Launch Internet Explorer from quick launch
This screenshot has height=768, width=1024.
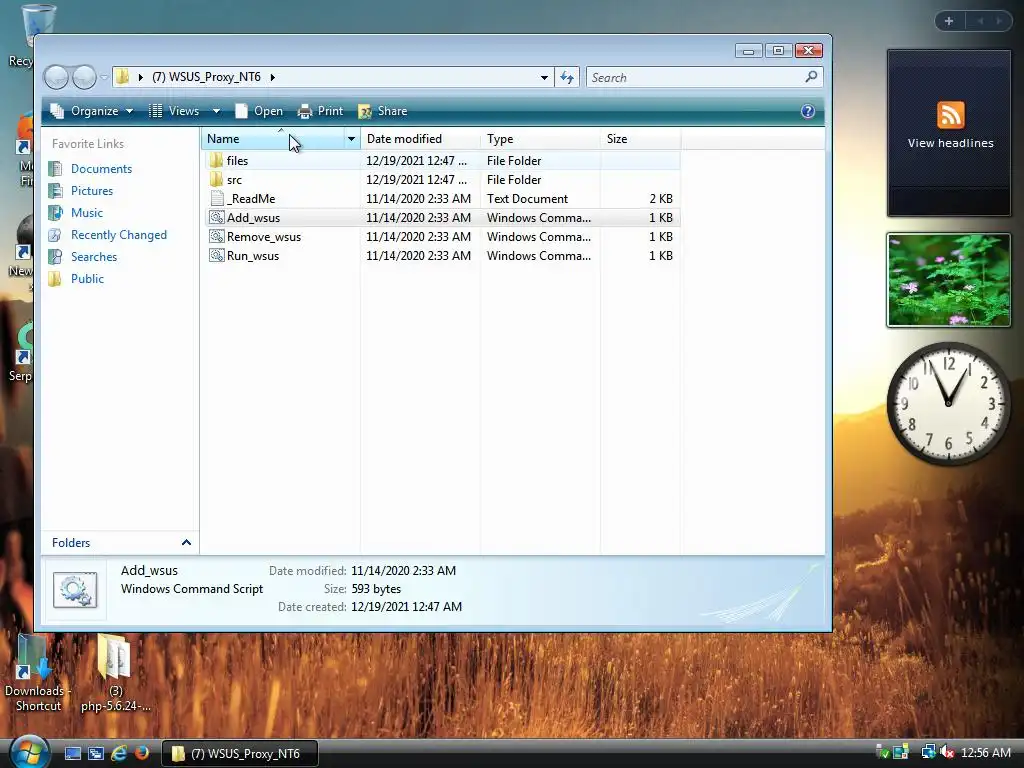119,754
